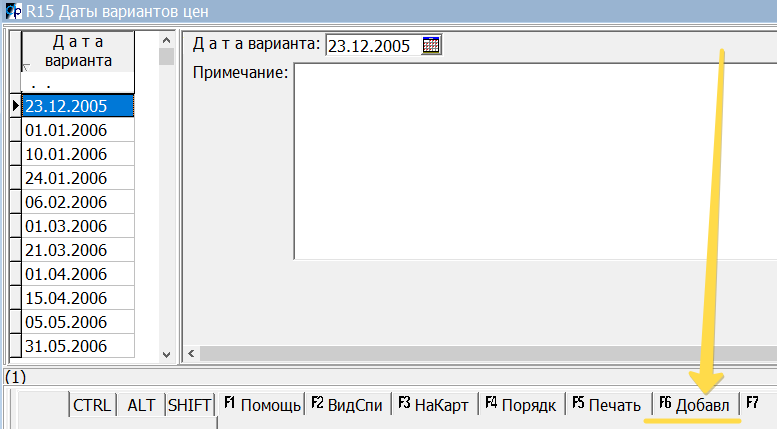Click inside the Примечание note text area

pyautogui.click(x=535, y=161)
